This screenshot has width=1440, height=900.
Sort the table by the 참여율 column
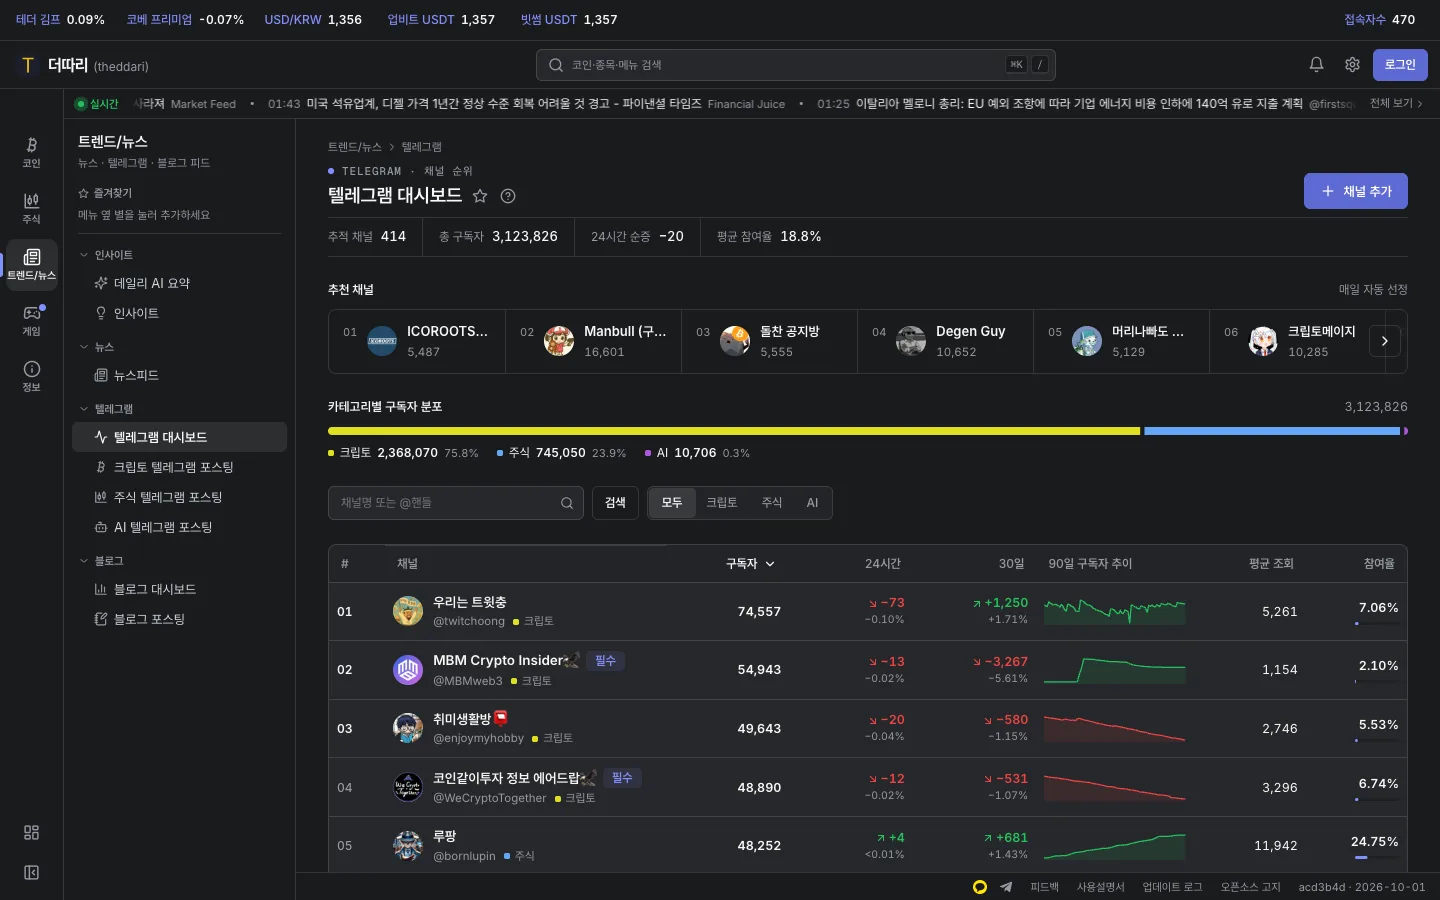pyautogui.click(x=1379, y=564)
